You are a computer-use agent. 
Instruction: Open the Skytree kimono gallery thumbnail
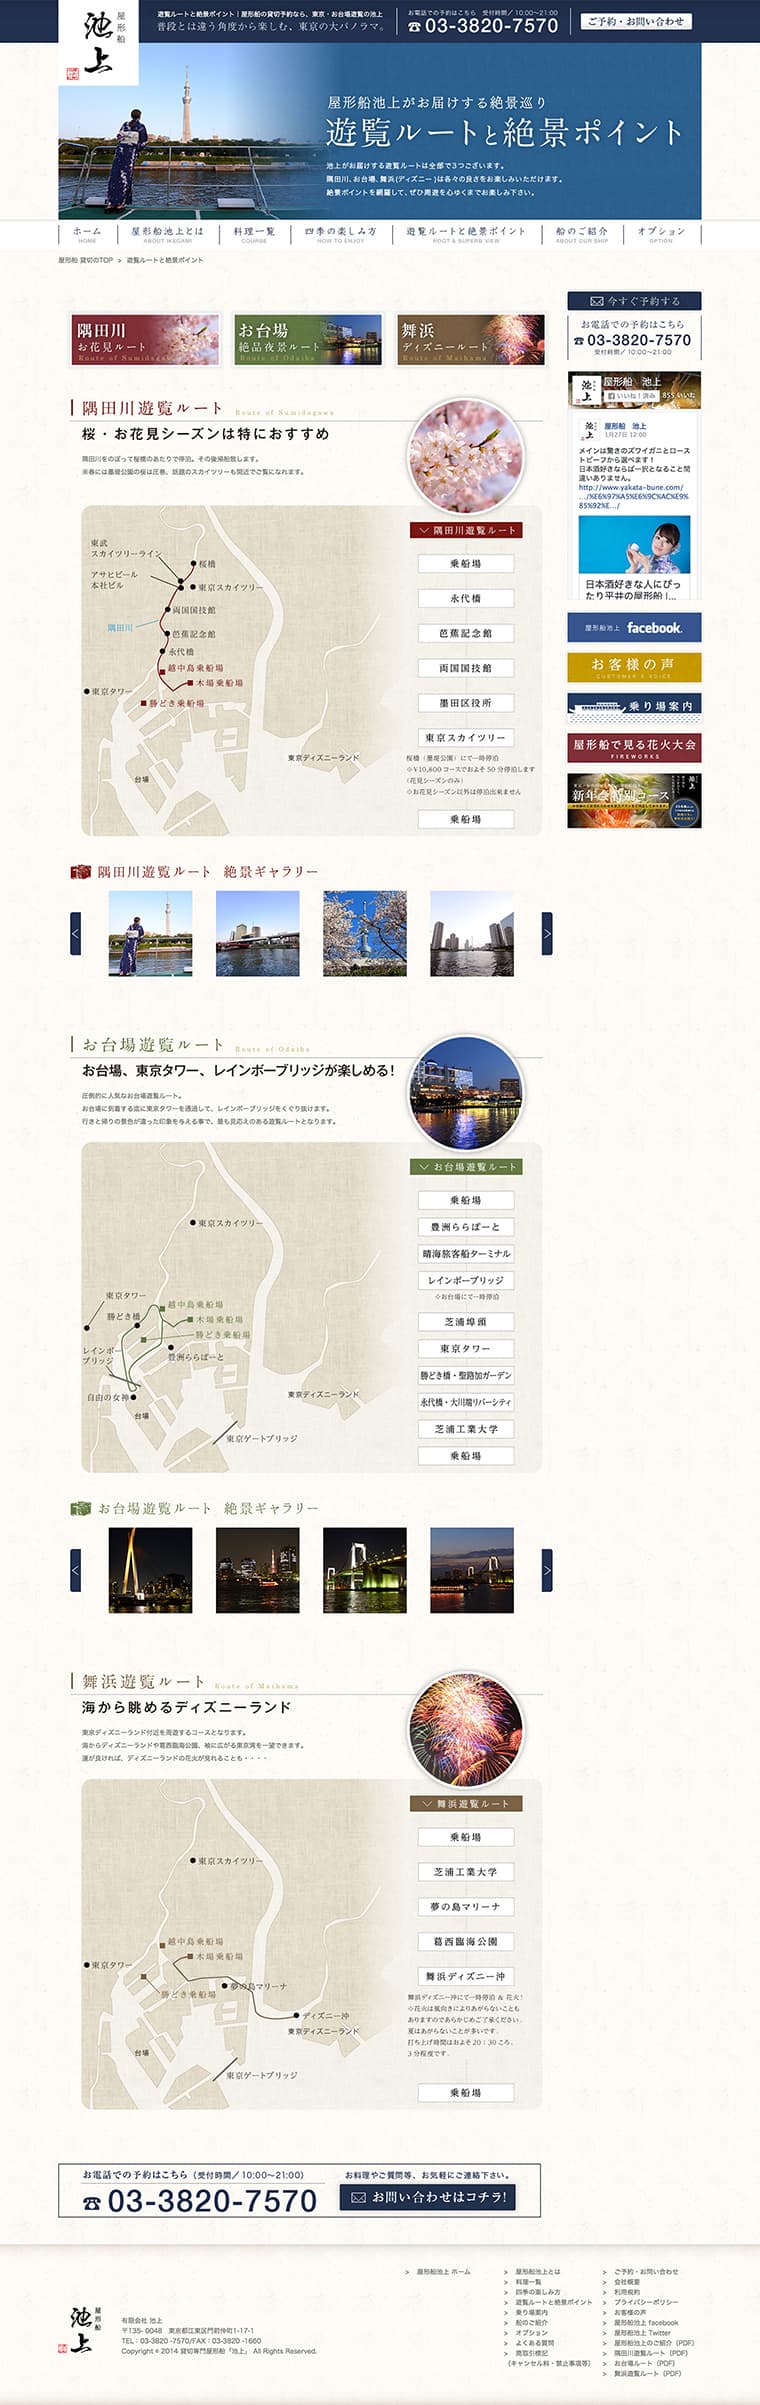pos(150,933)
